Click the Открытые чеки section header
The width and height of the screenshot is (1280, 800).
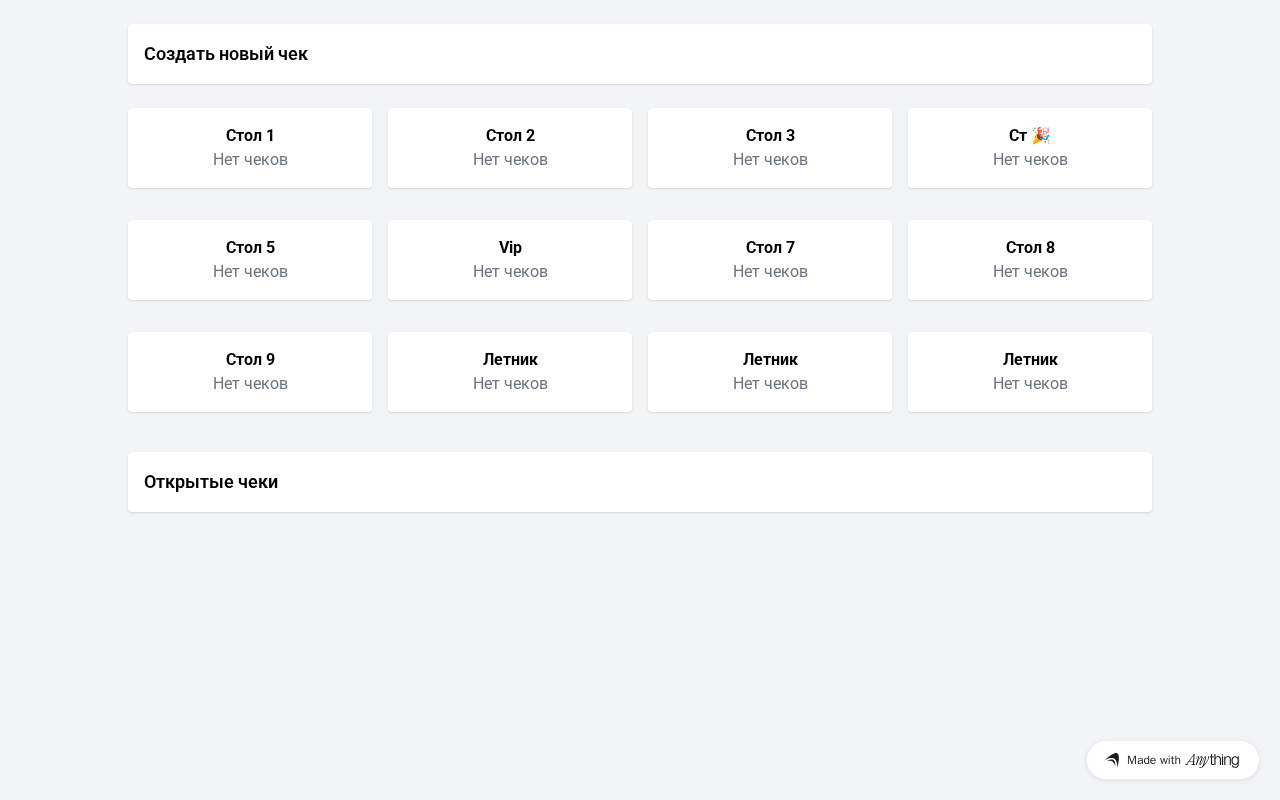click(x=211, y=482)
